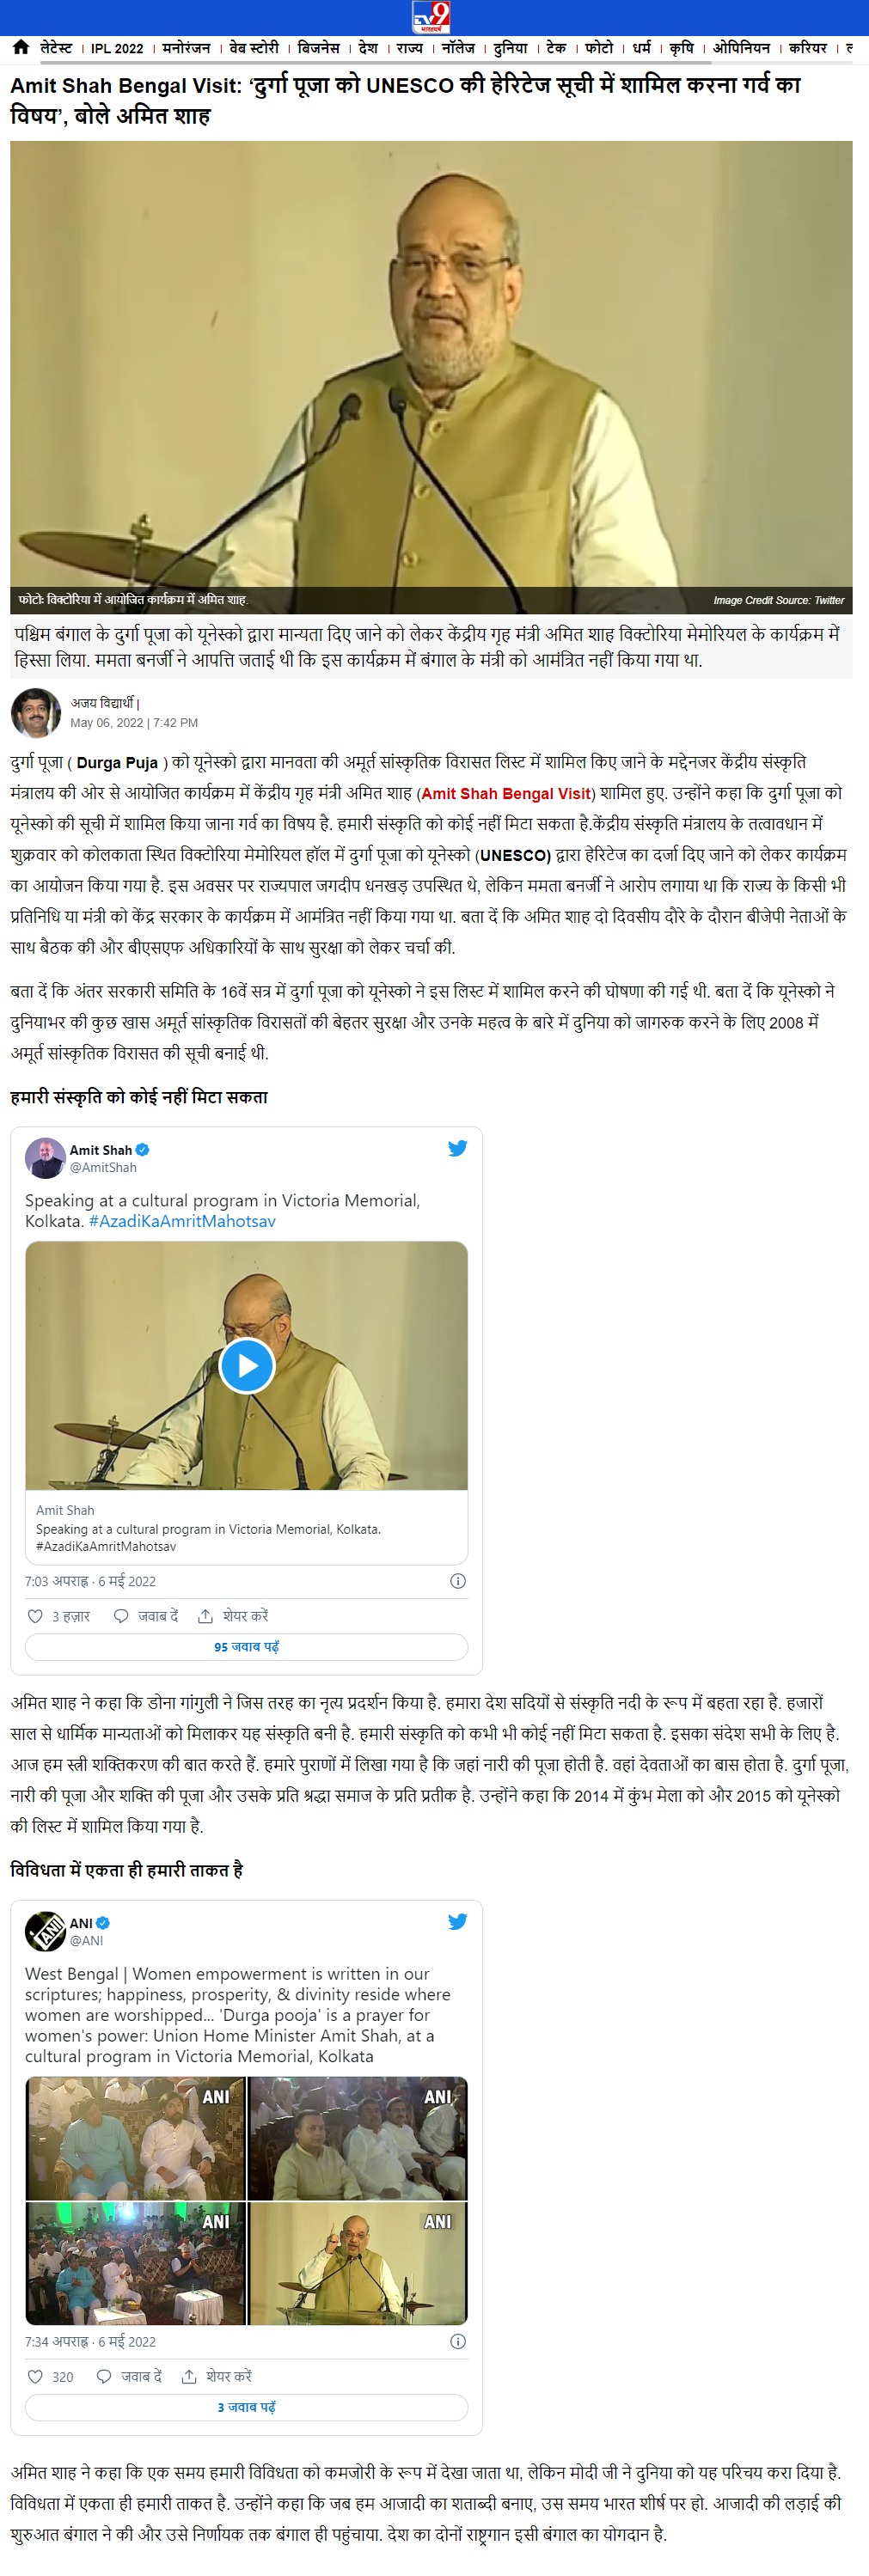Image resolution: width=869 pixels, height=2576 pixels.
Task: Open IPL 2022 menu item
Action: pos(117,48)
